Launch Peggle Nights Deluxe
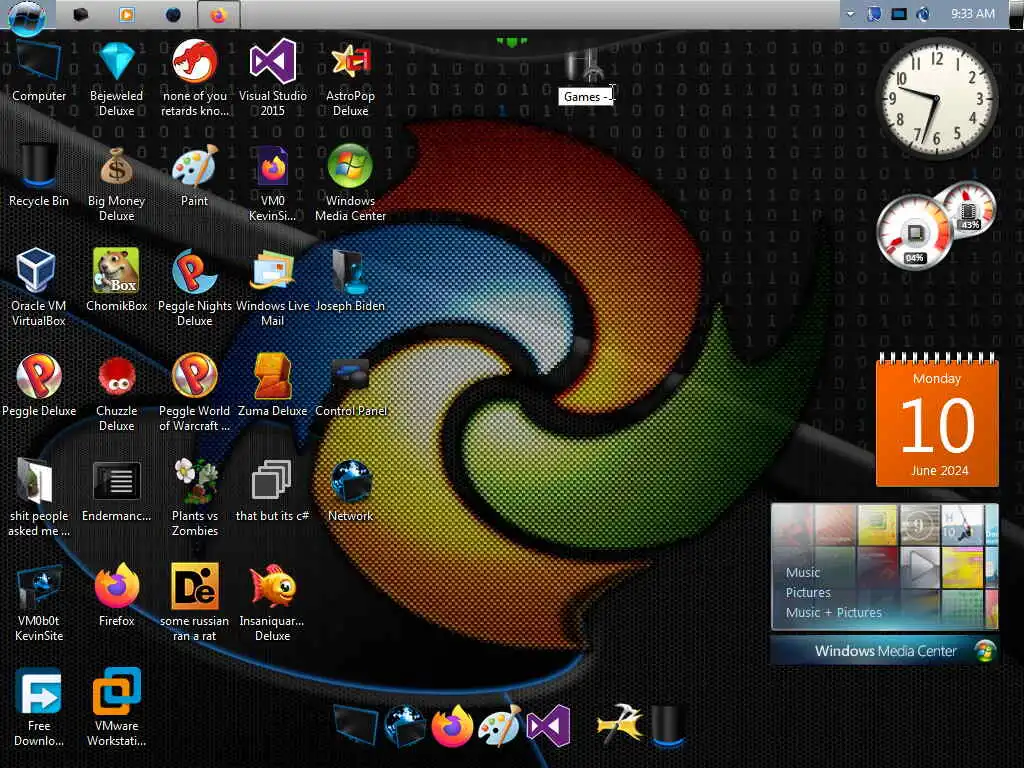1024x768 pixels. [194, 288]
